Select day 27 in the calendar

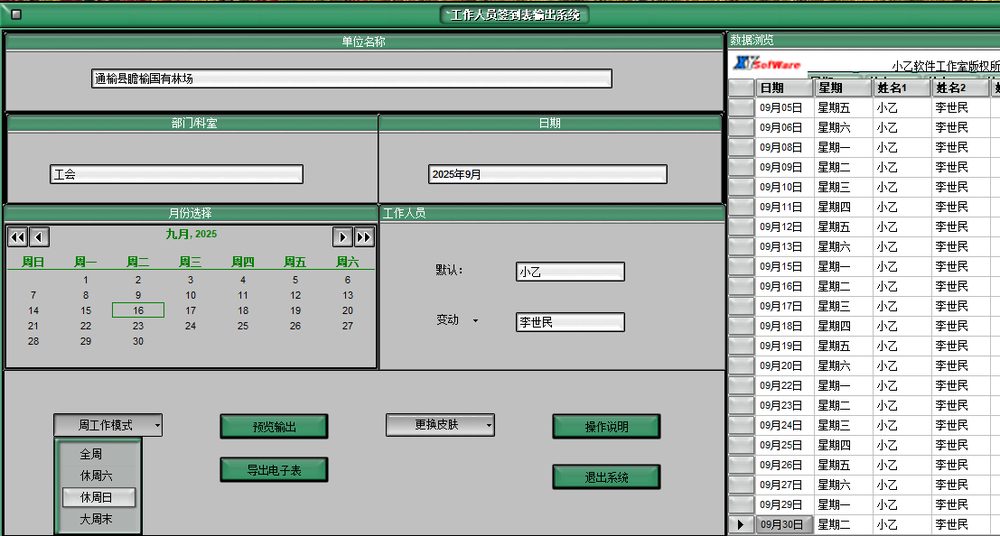point(348,326)
